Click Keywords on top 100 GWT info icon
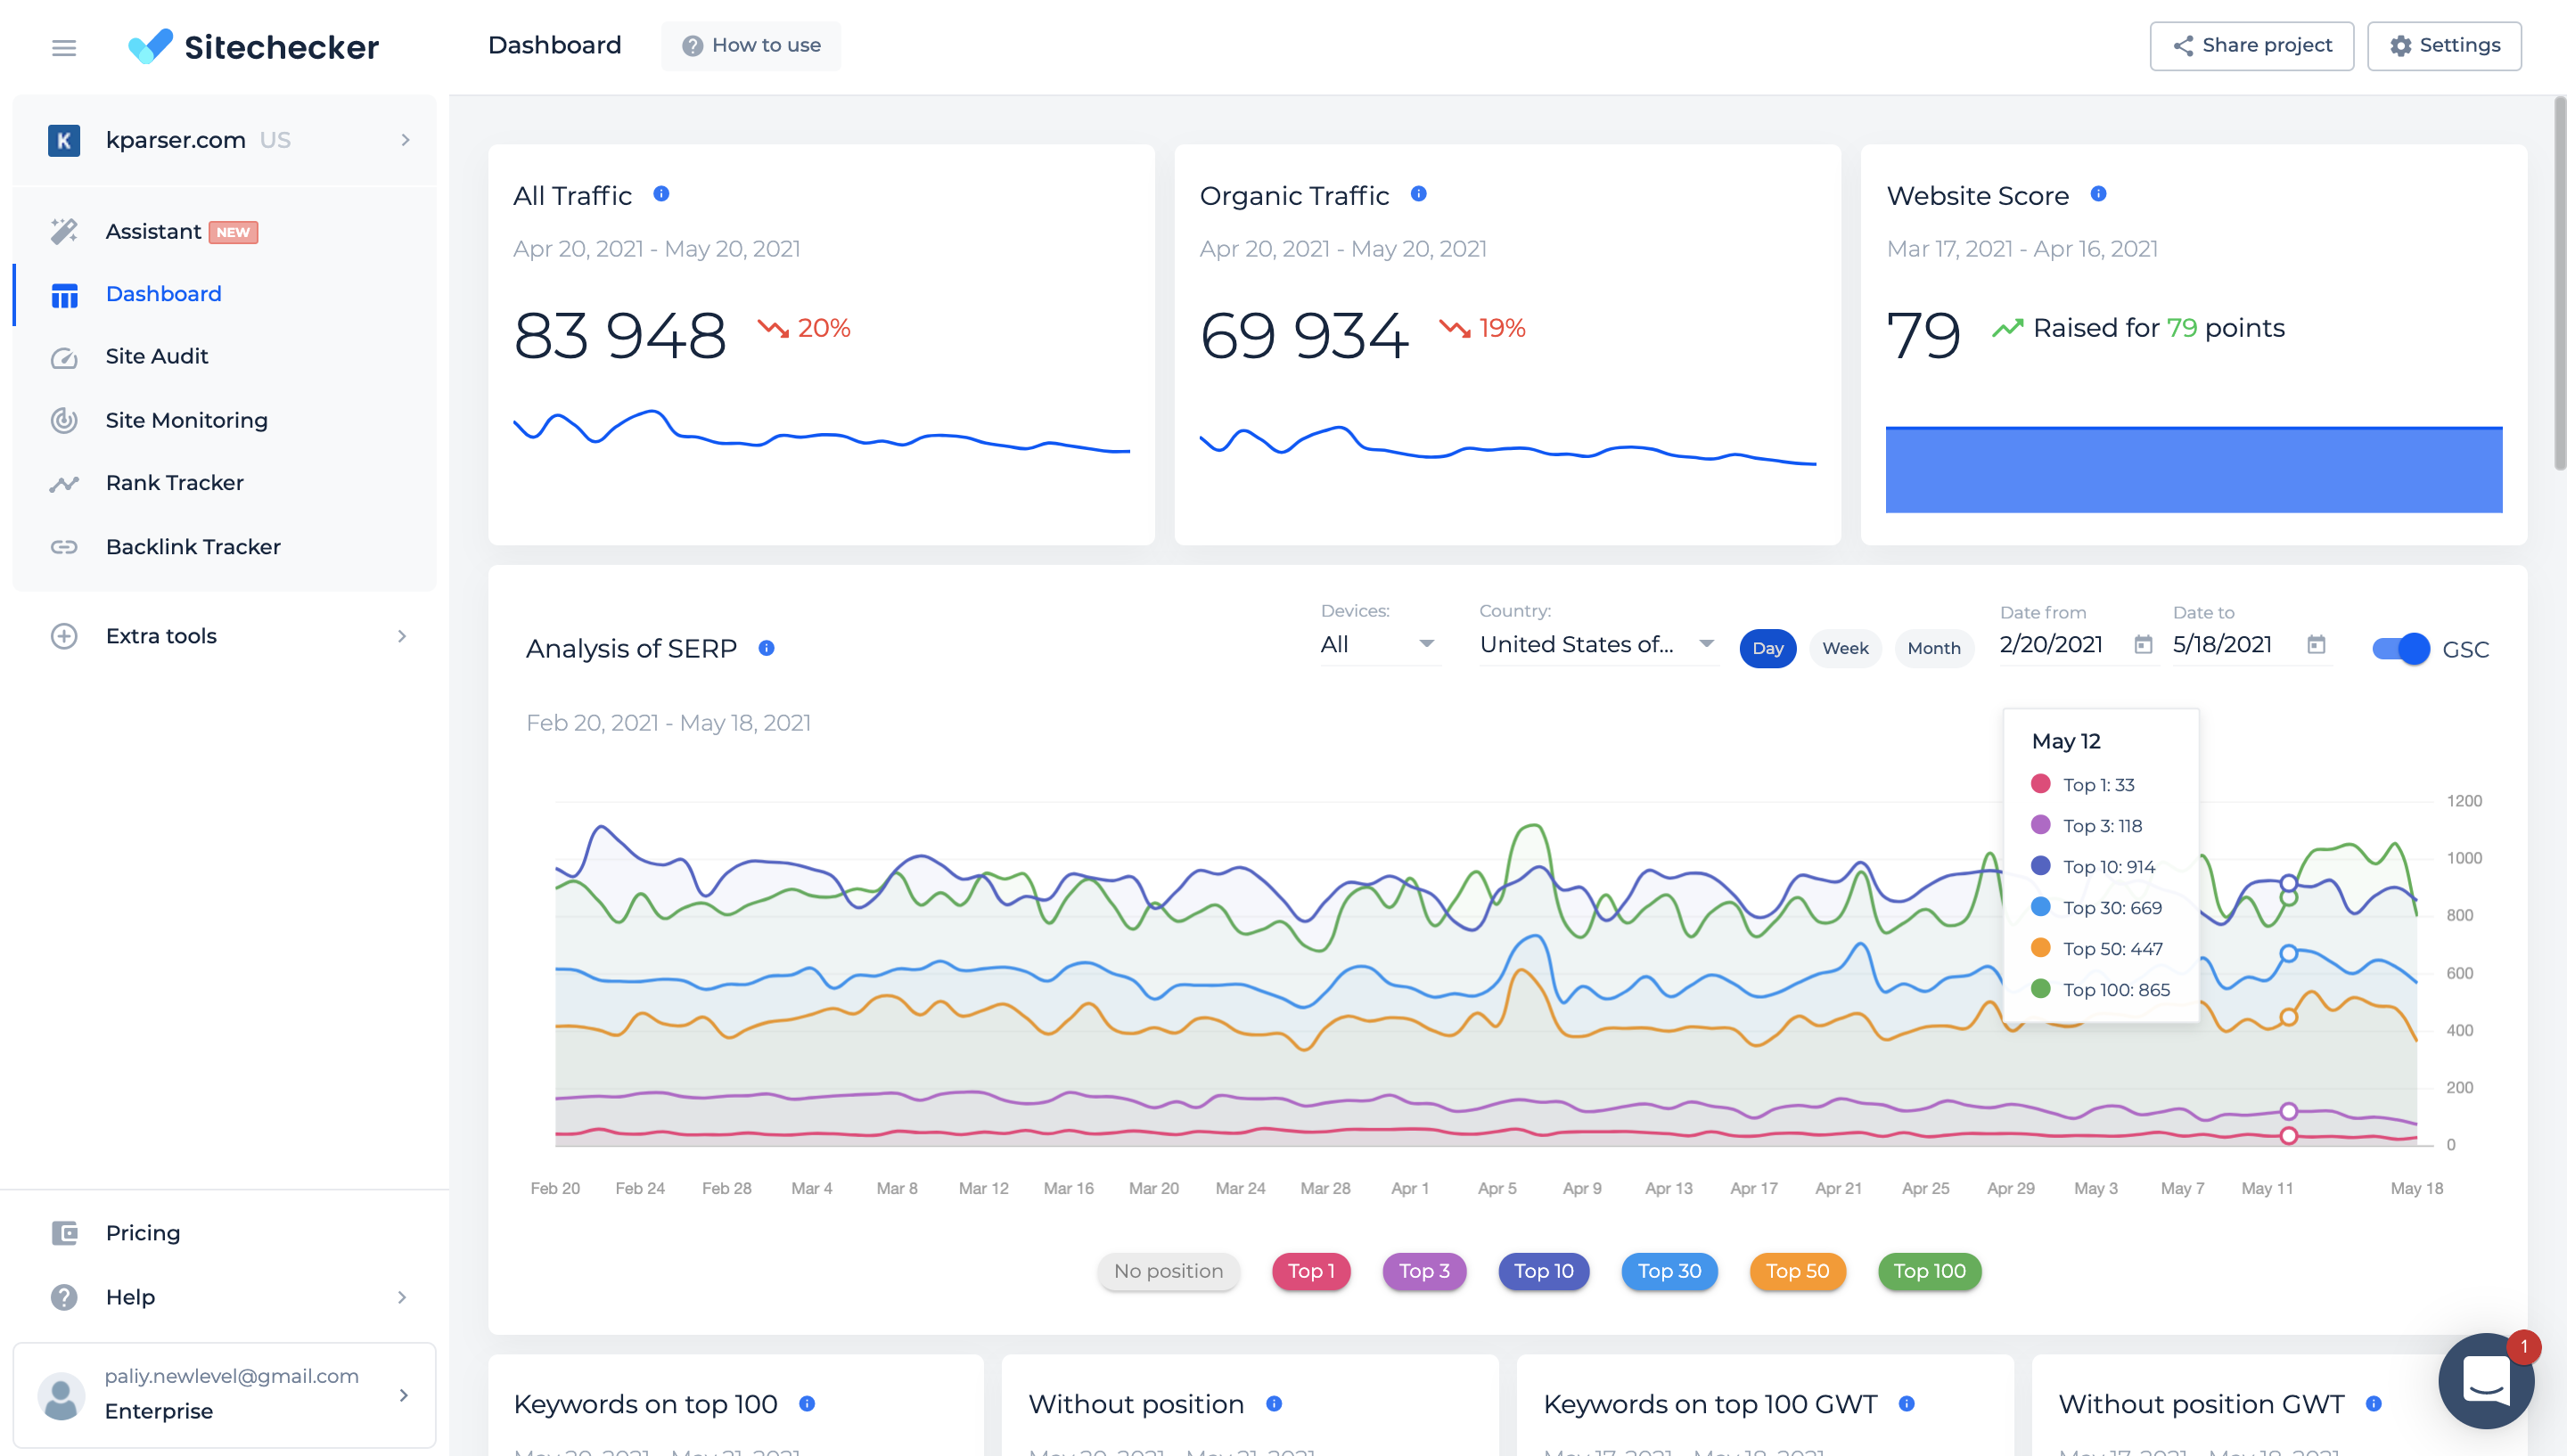 click(x=1907, y=1404)
